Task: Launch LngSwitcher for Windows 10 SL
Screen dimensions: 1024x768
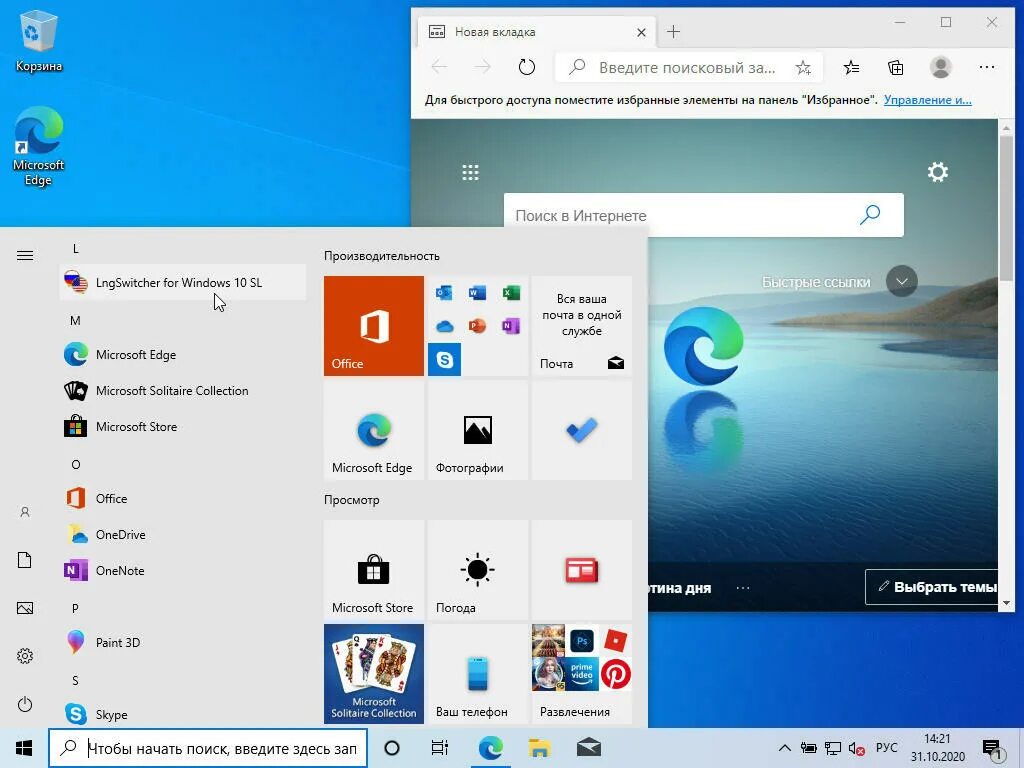Action: pos(183,283)
